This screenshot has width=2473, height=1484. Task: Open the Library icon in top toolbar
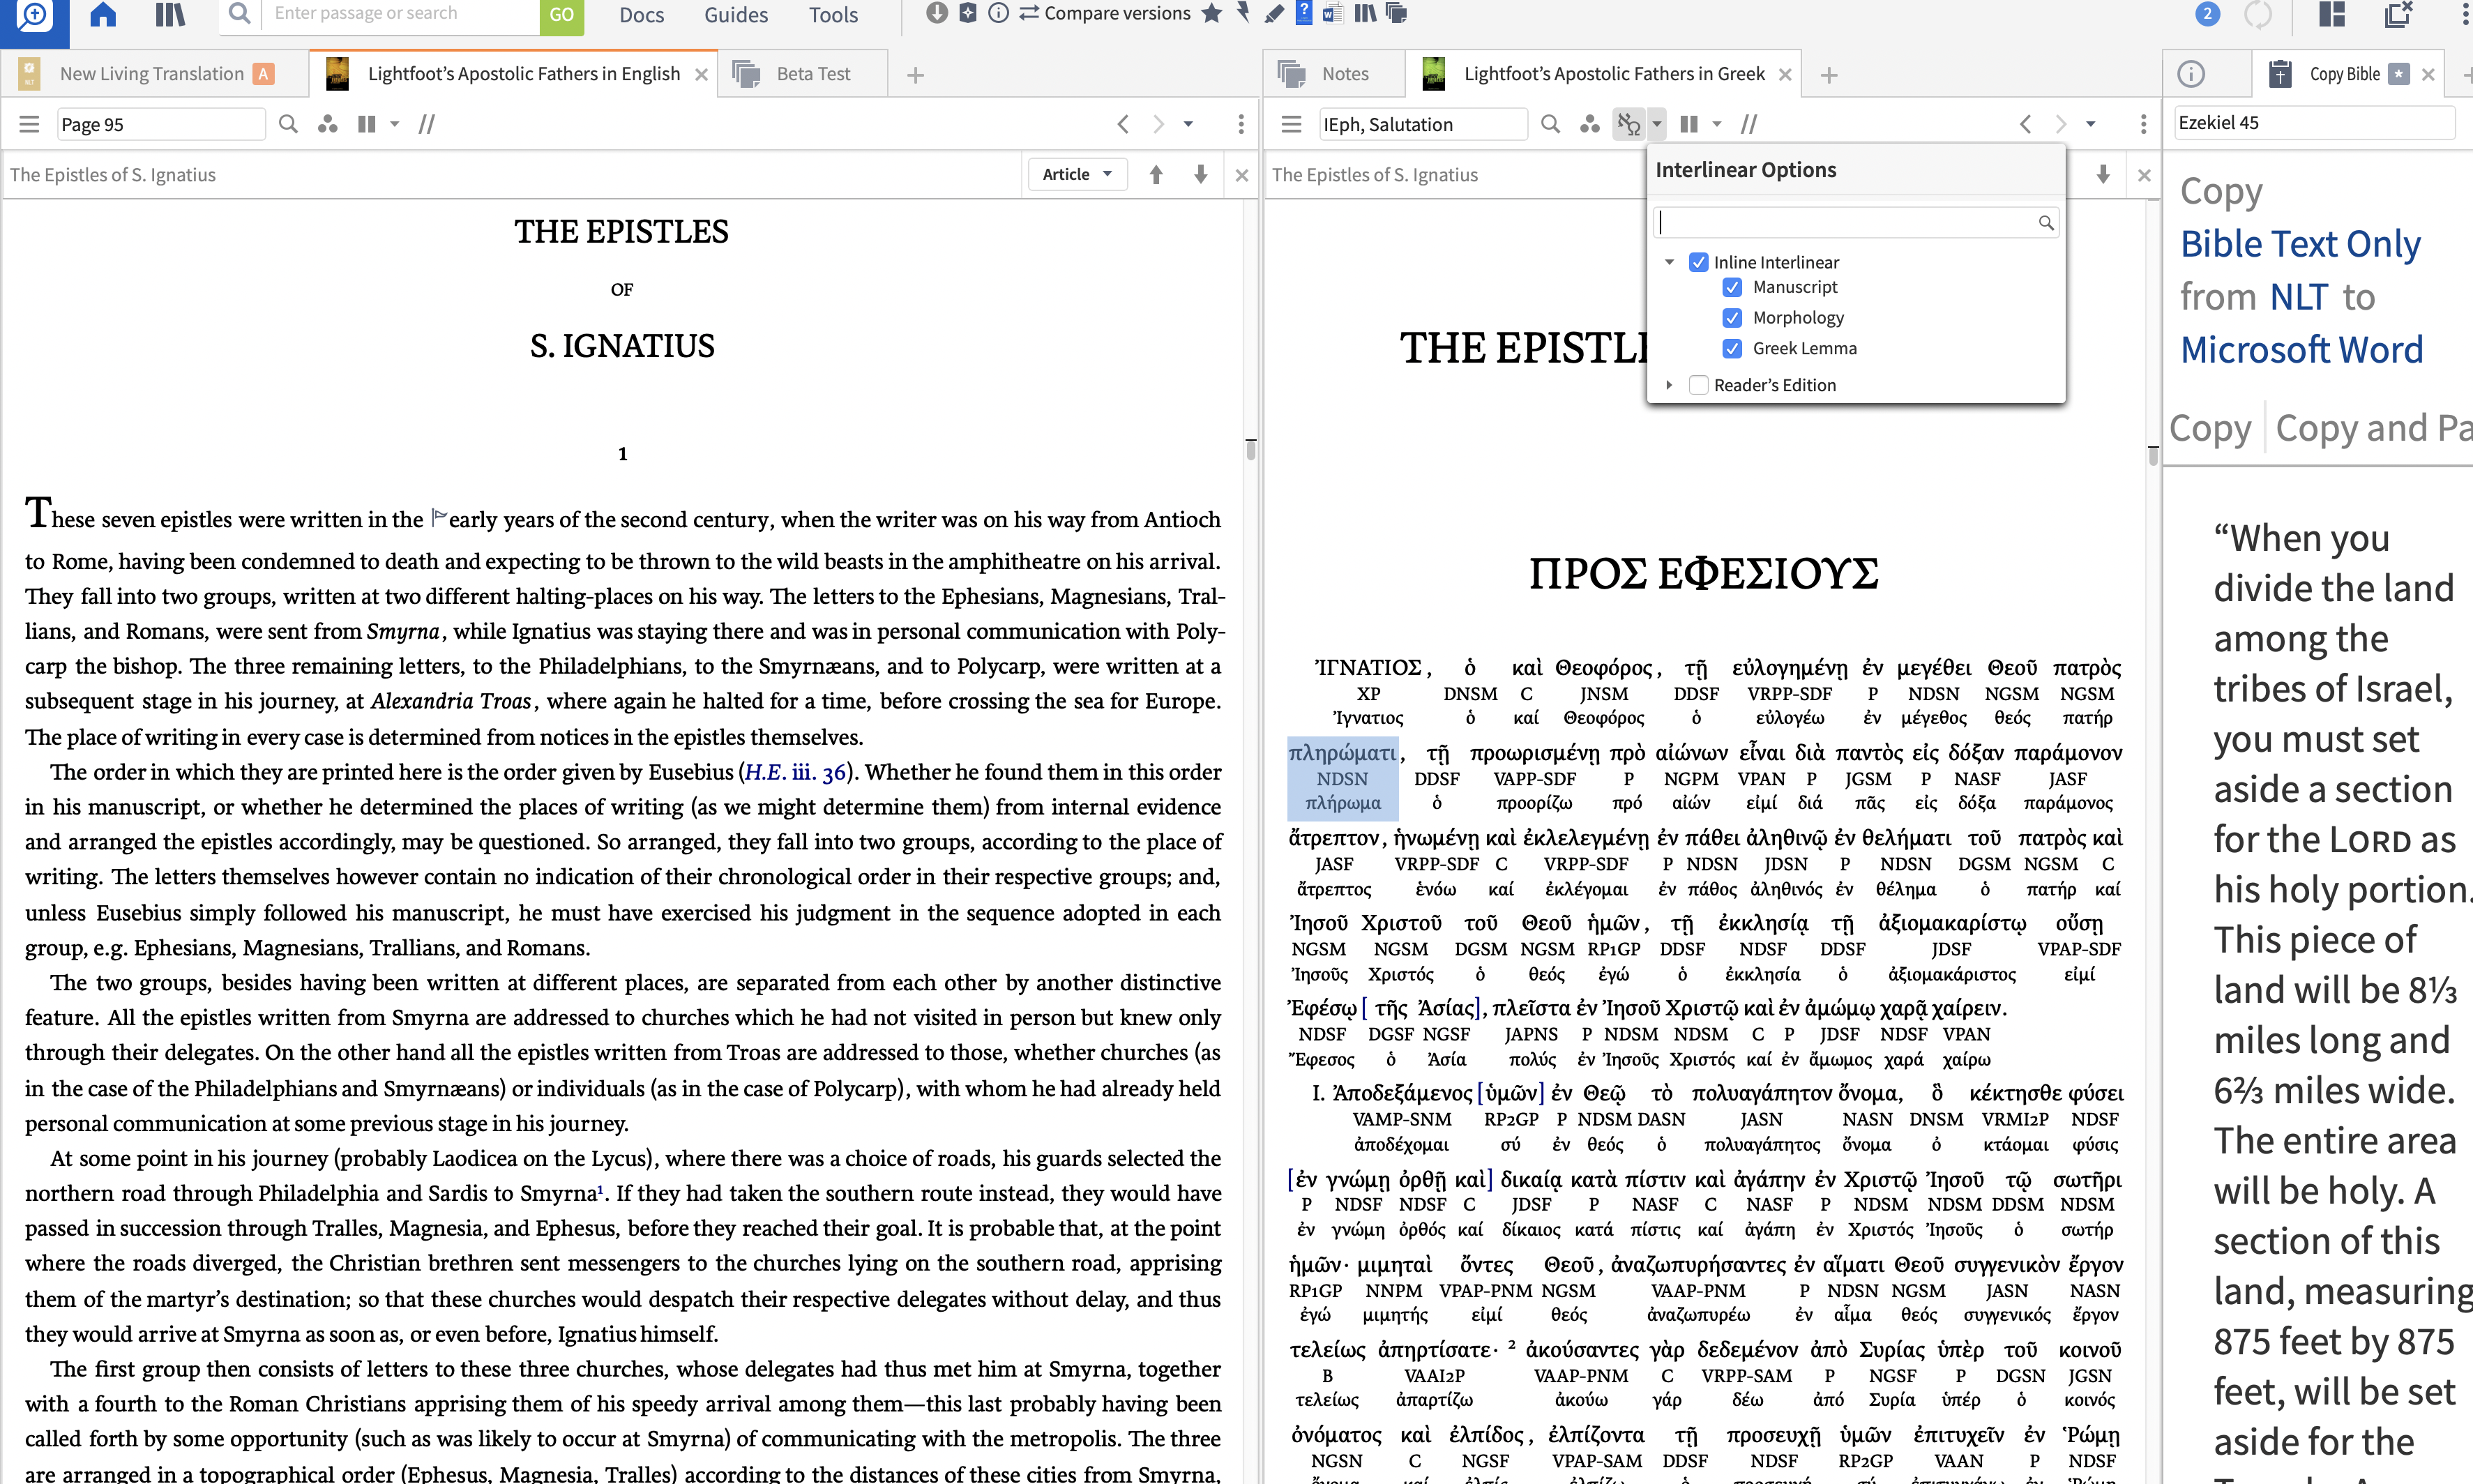(x=171, y=14)
